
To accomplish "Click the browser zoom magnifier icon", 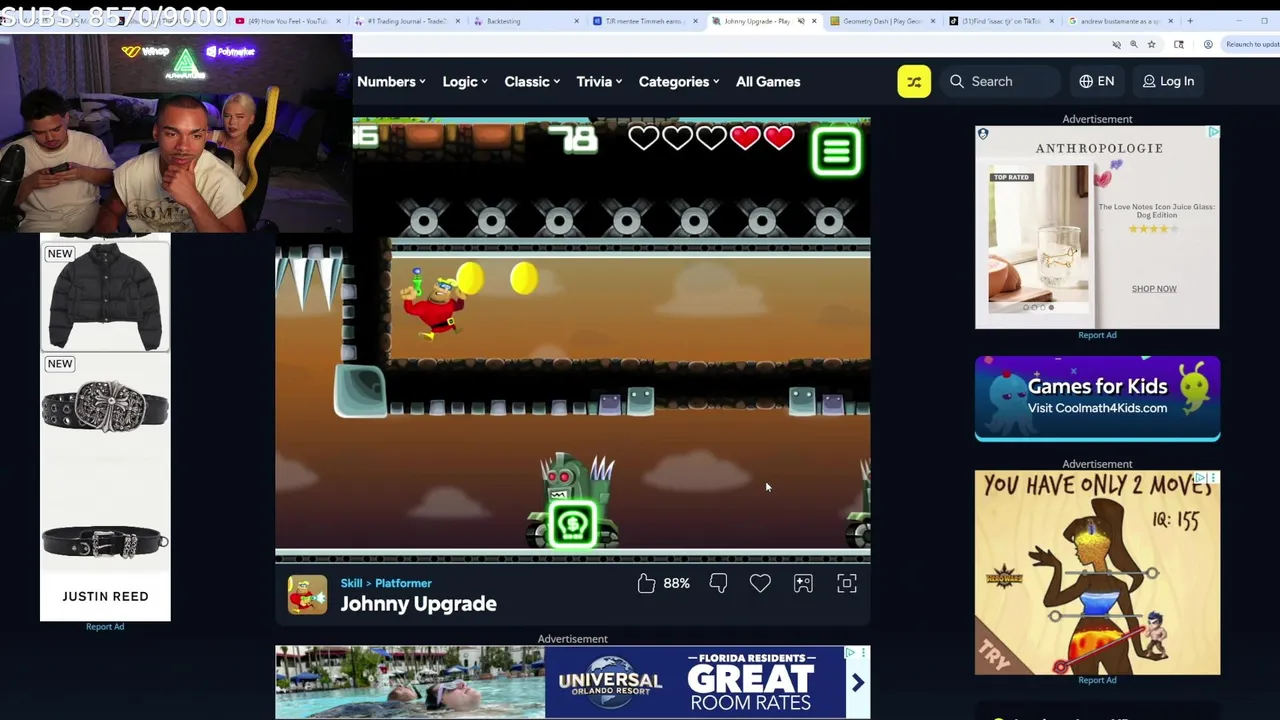I will tap(1134, 44).
